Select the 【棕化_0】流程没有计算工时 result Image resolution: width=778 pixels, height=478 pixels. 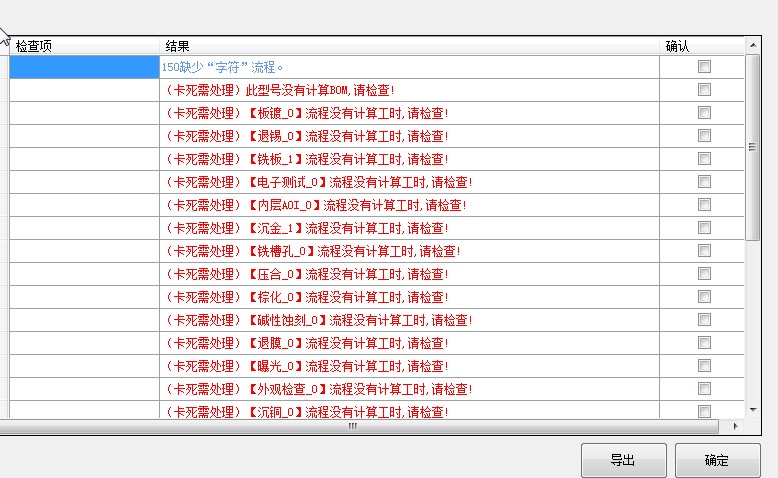pos(347,297)
